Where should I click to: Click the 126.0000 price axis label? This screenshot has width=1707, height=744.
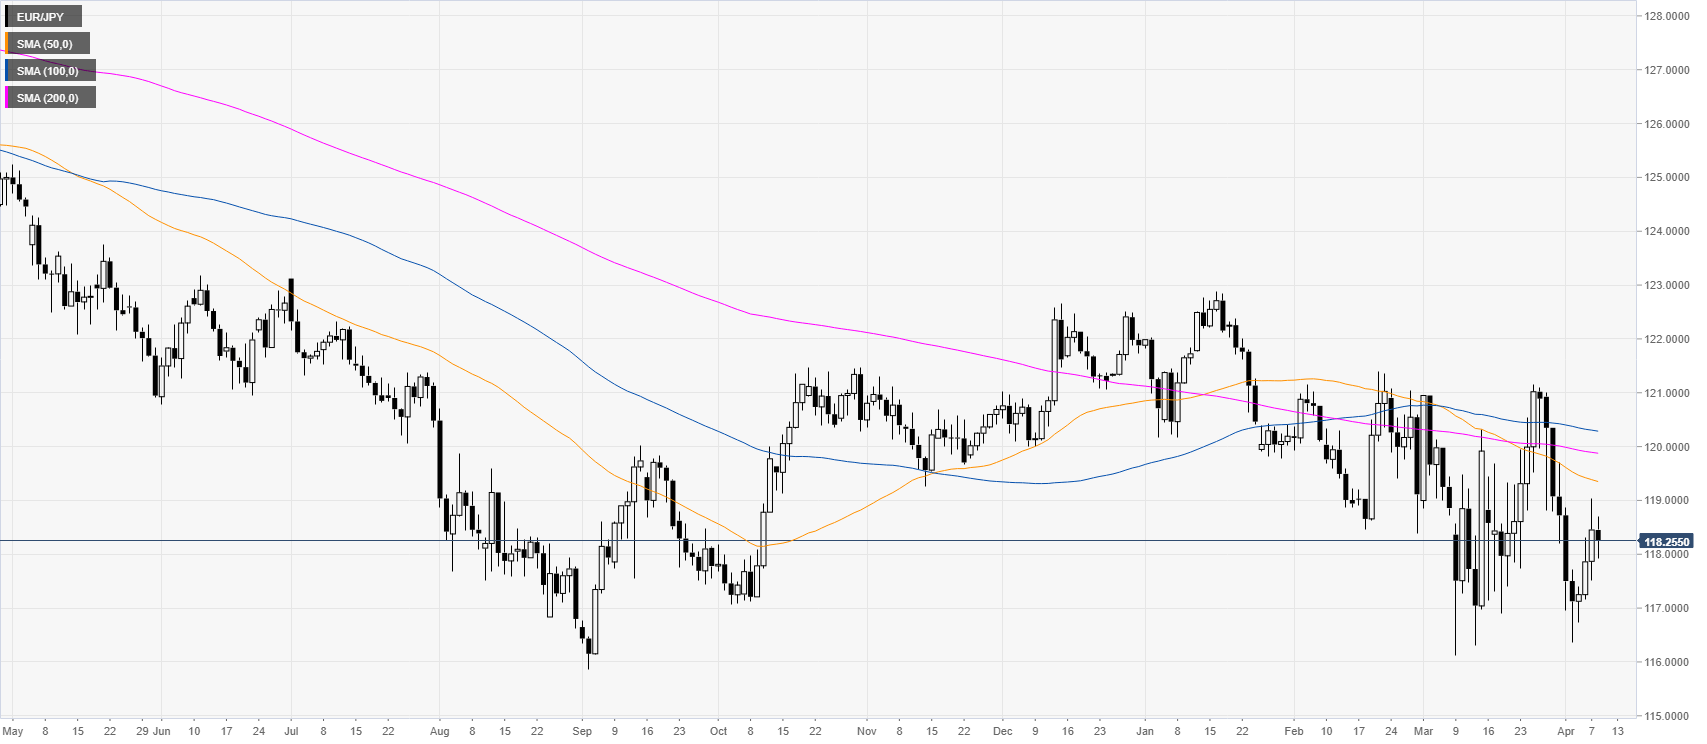tap(1667, 124)
